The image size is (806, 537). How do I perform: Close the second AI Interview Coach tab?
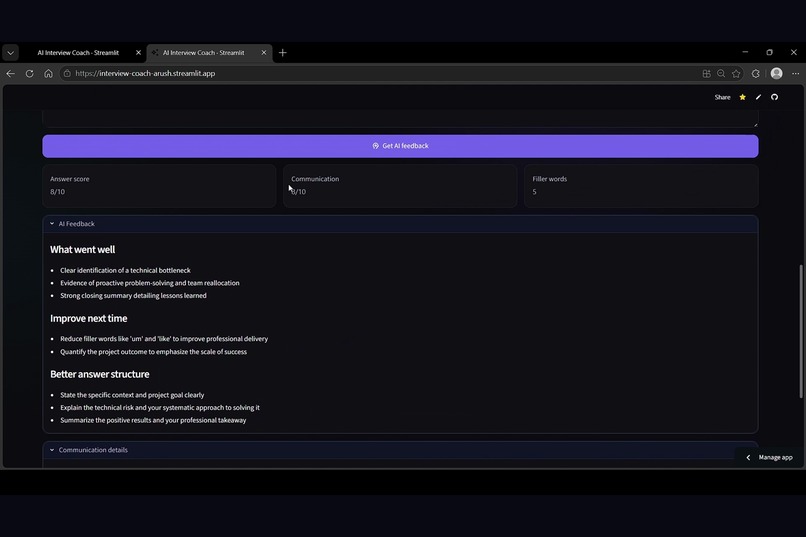264,52
